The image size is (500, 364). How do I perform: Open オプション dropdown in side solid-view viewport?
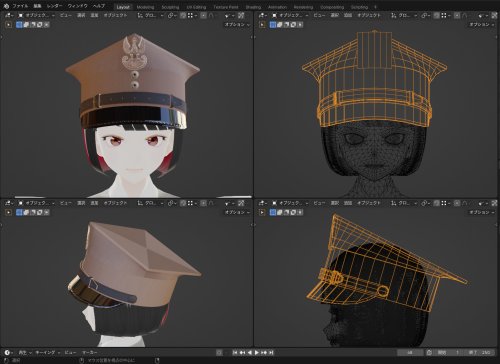coord(237,212)
